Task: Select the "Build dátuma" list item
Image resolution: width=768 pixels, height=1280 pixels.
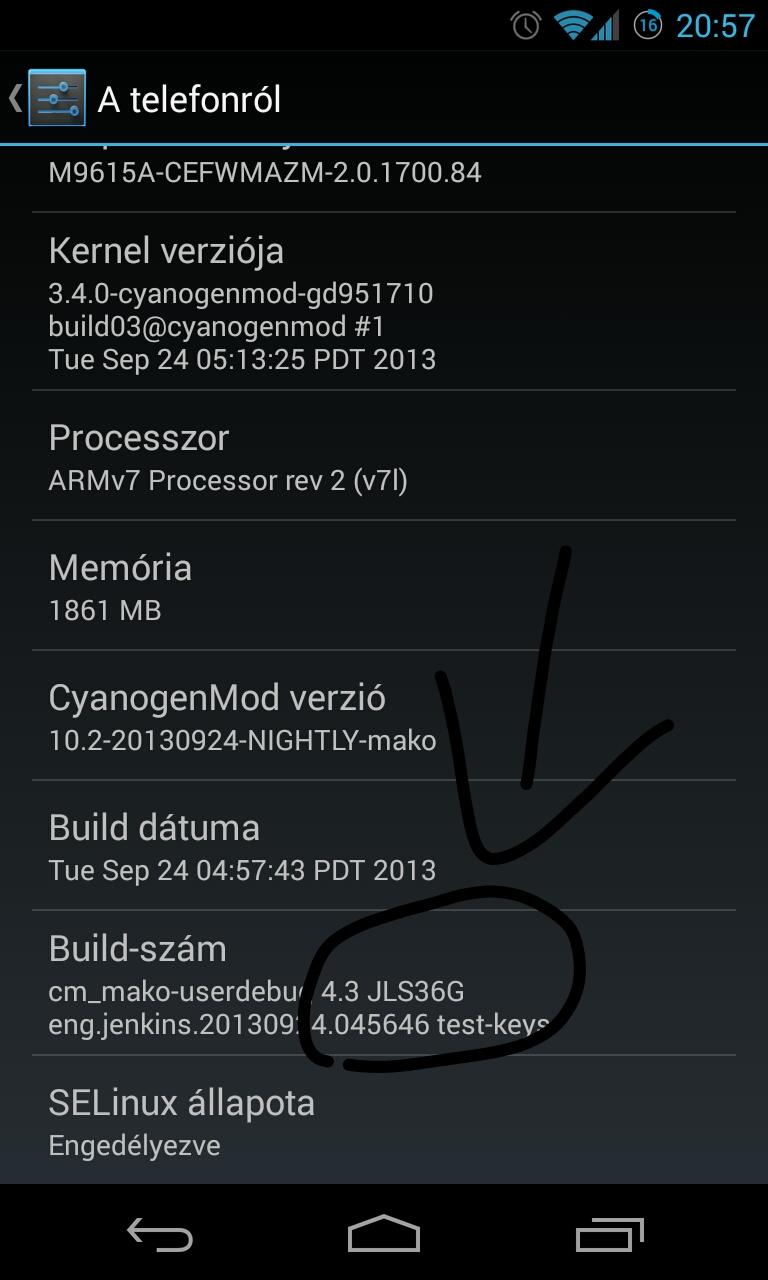Action: (x=384, y=846)
